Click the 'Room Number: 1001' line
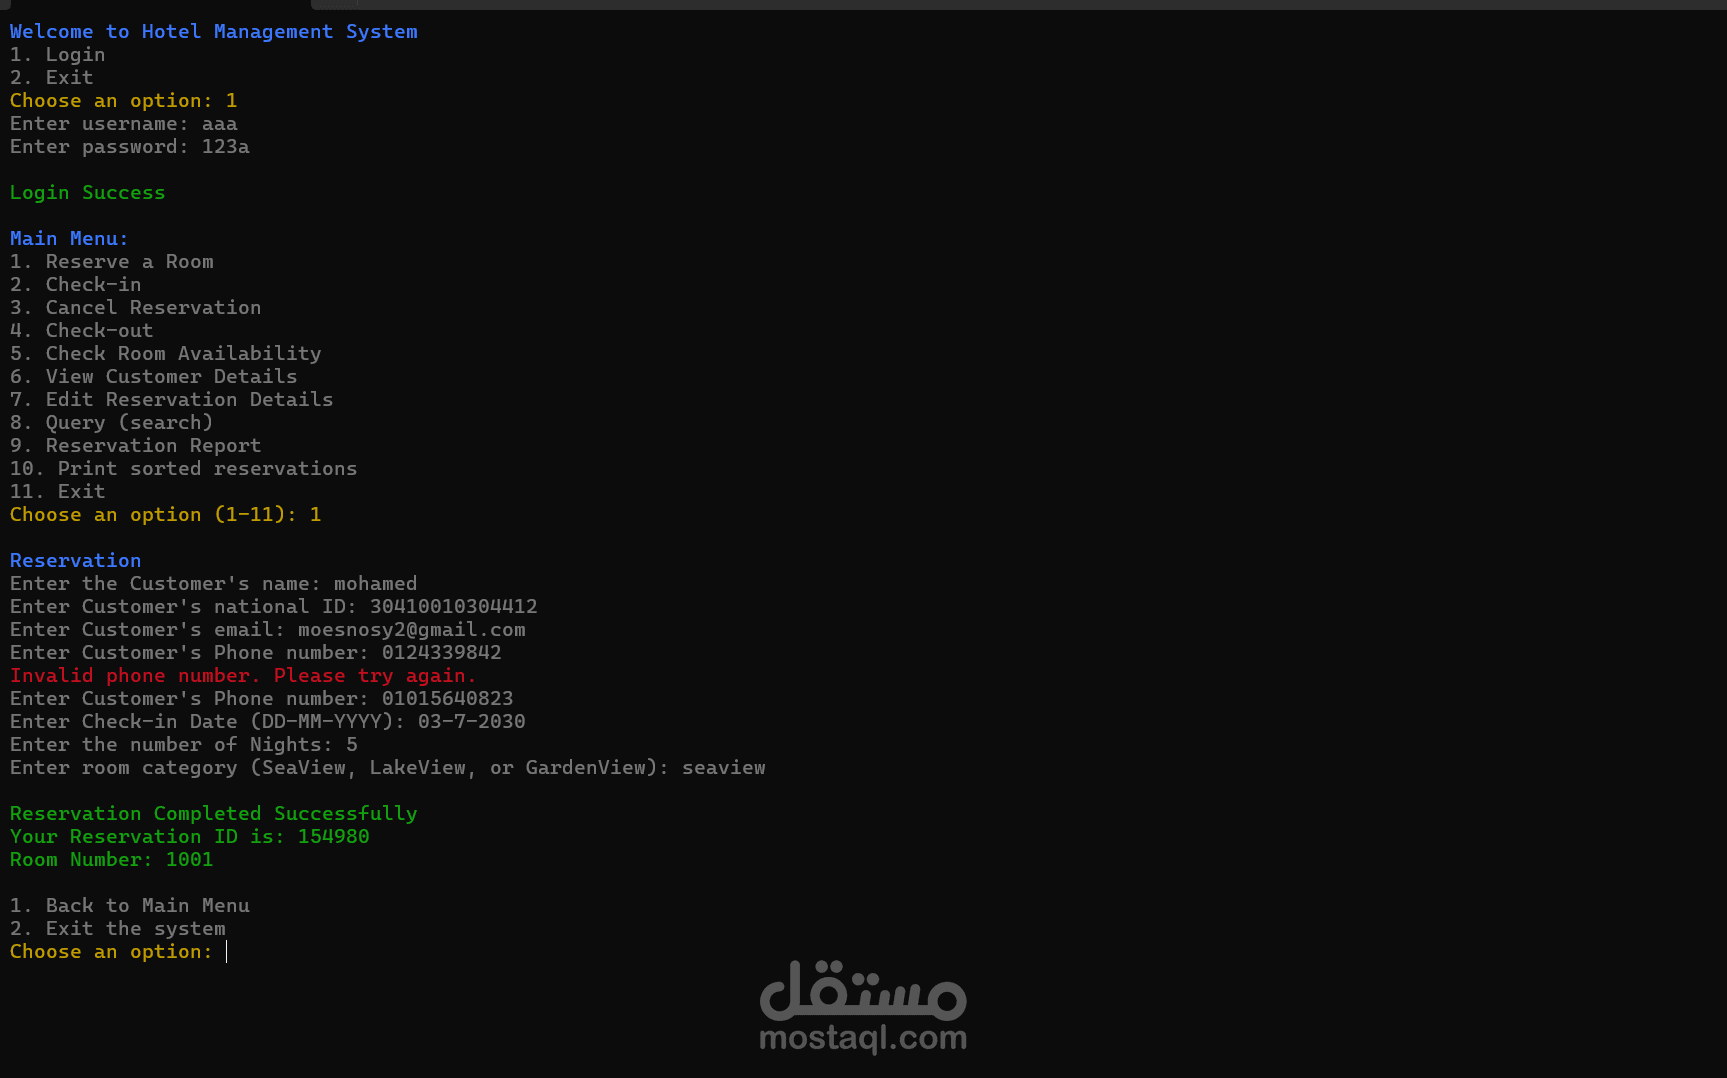Viewport: 1727px width, 1078px height. tap(112, 860)
